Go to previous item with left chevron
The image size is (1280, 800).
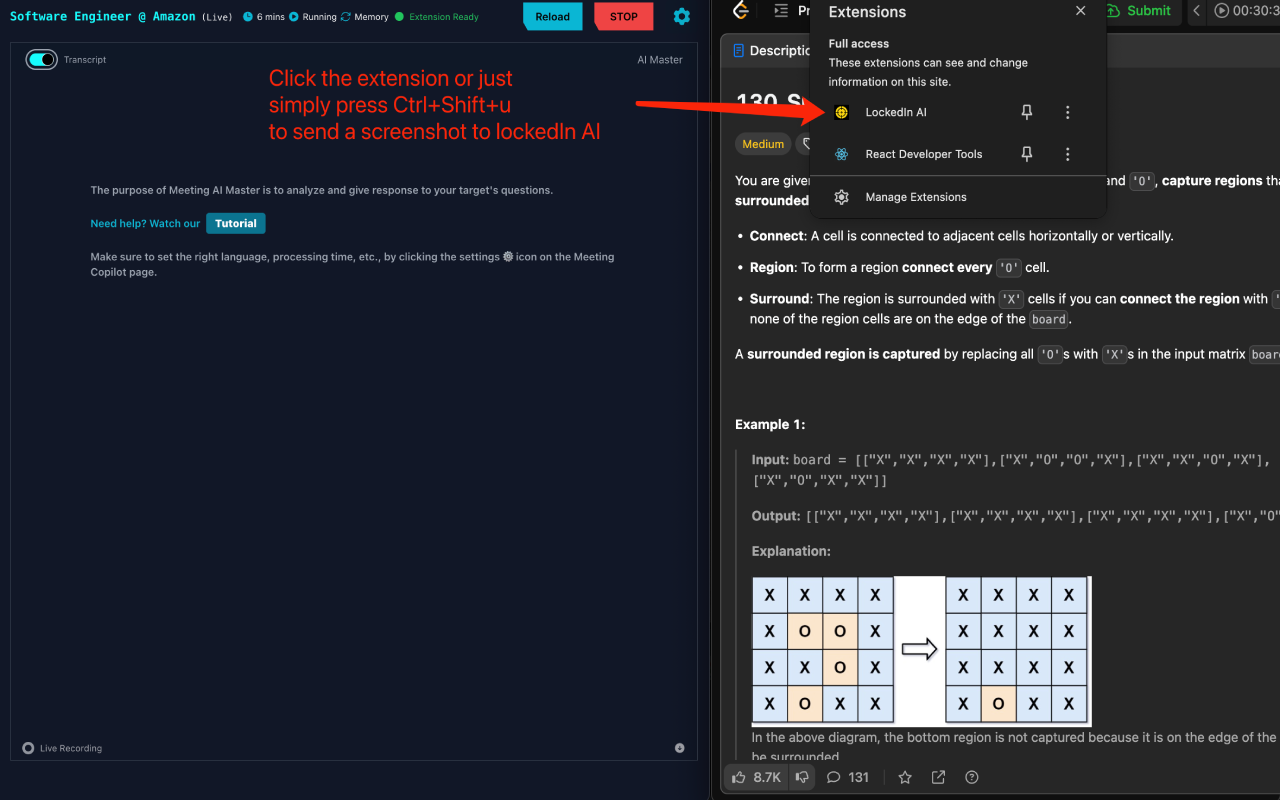coord(1197,11)
